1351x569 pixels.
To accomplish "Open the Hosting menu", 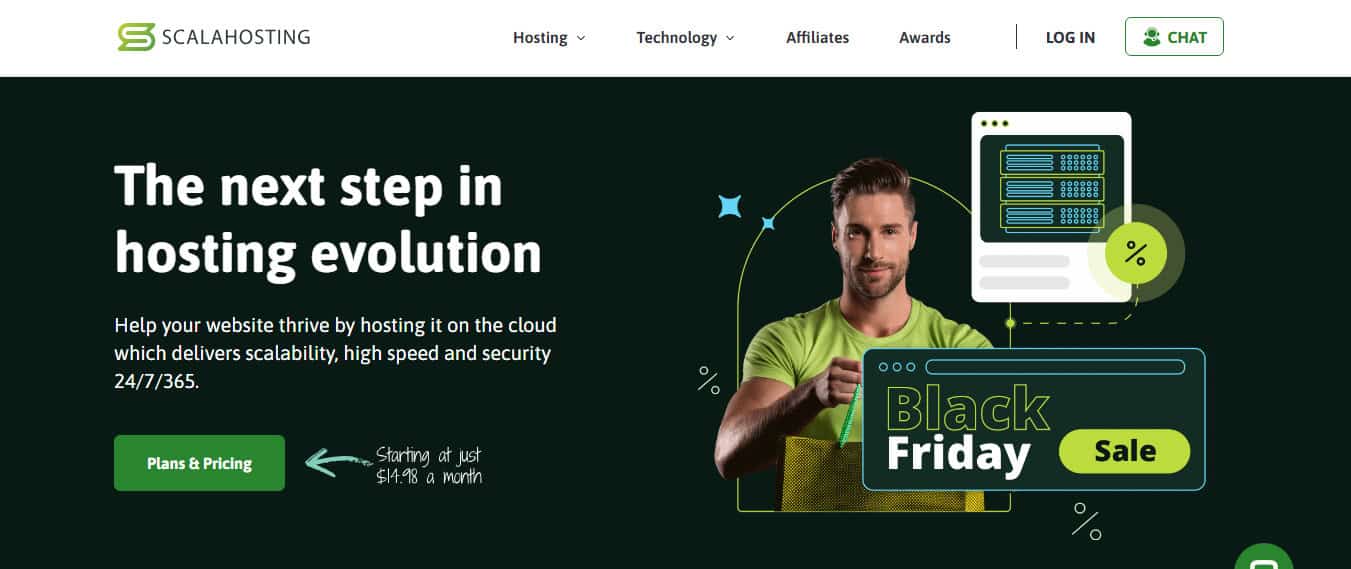I will (x=549, y=37).
